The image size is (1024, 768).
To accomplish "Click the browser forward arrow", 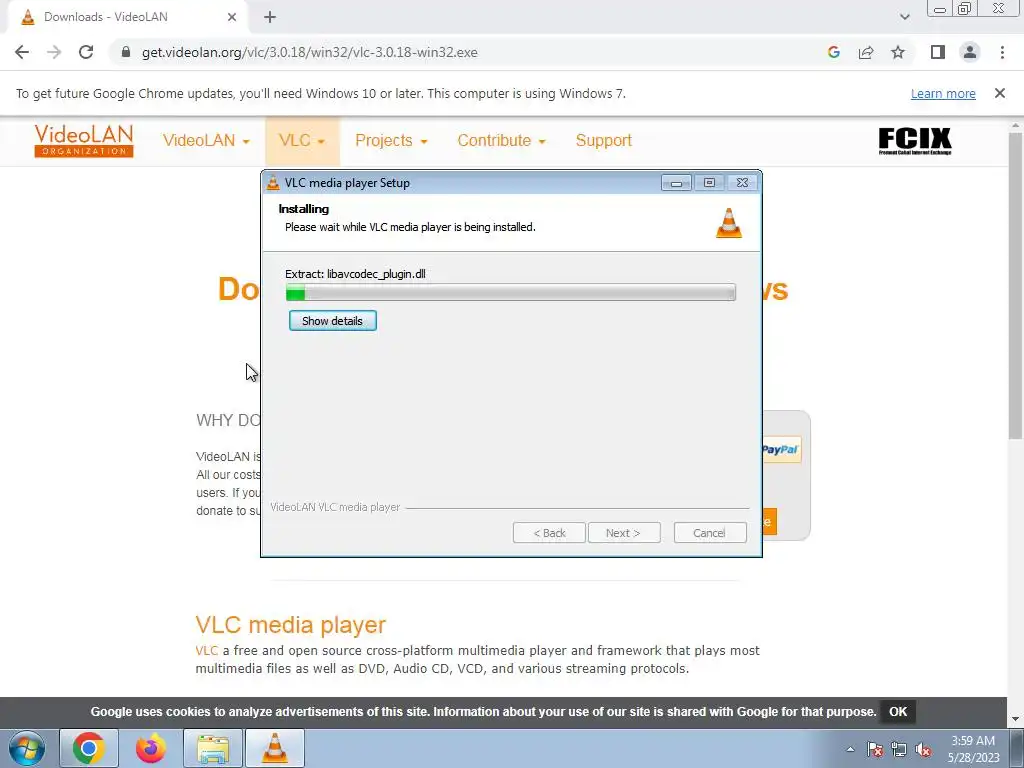I will pyautogui.click(x=54, y=52).
